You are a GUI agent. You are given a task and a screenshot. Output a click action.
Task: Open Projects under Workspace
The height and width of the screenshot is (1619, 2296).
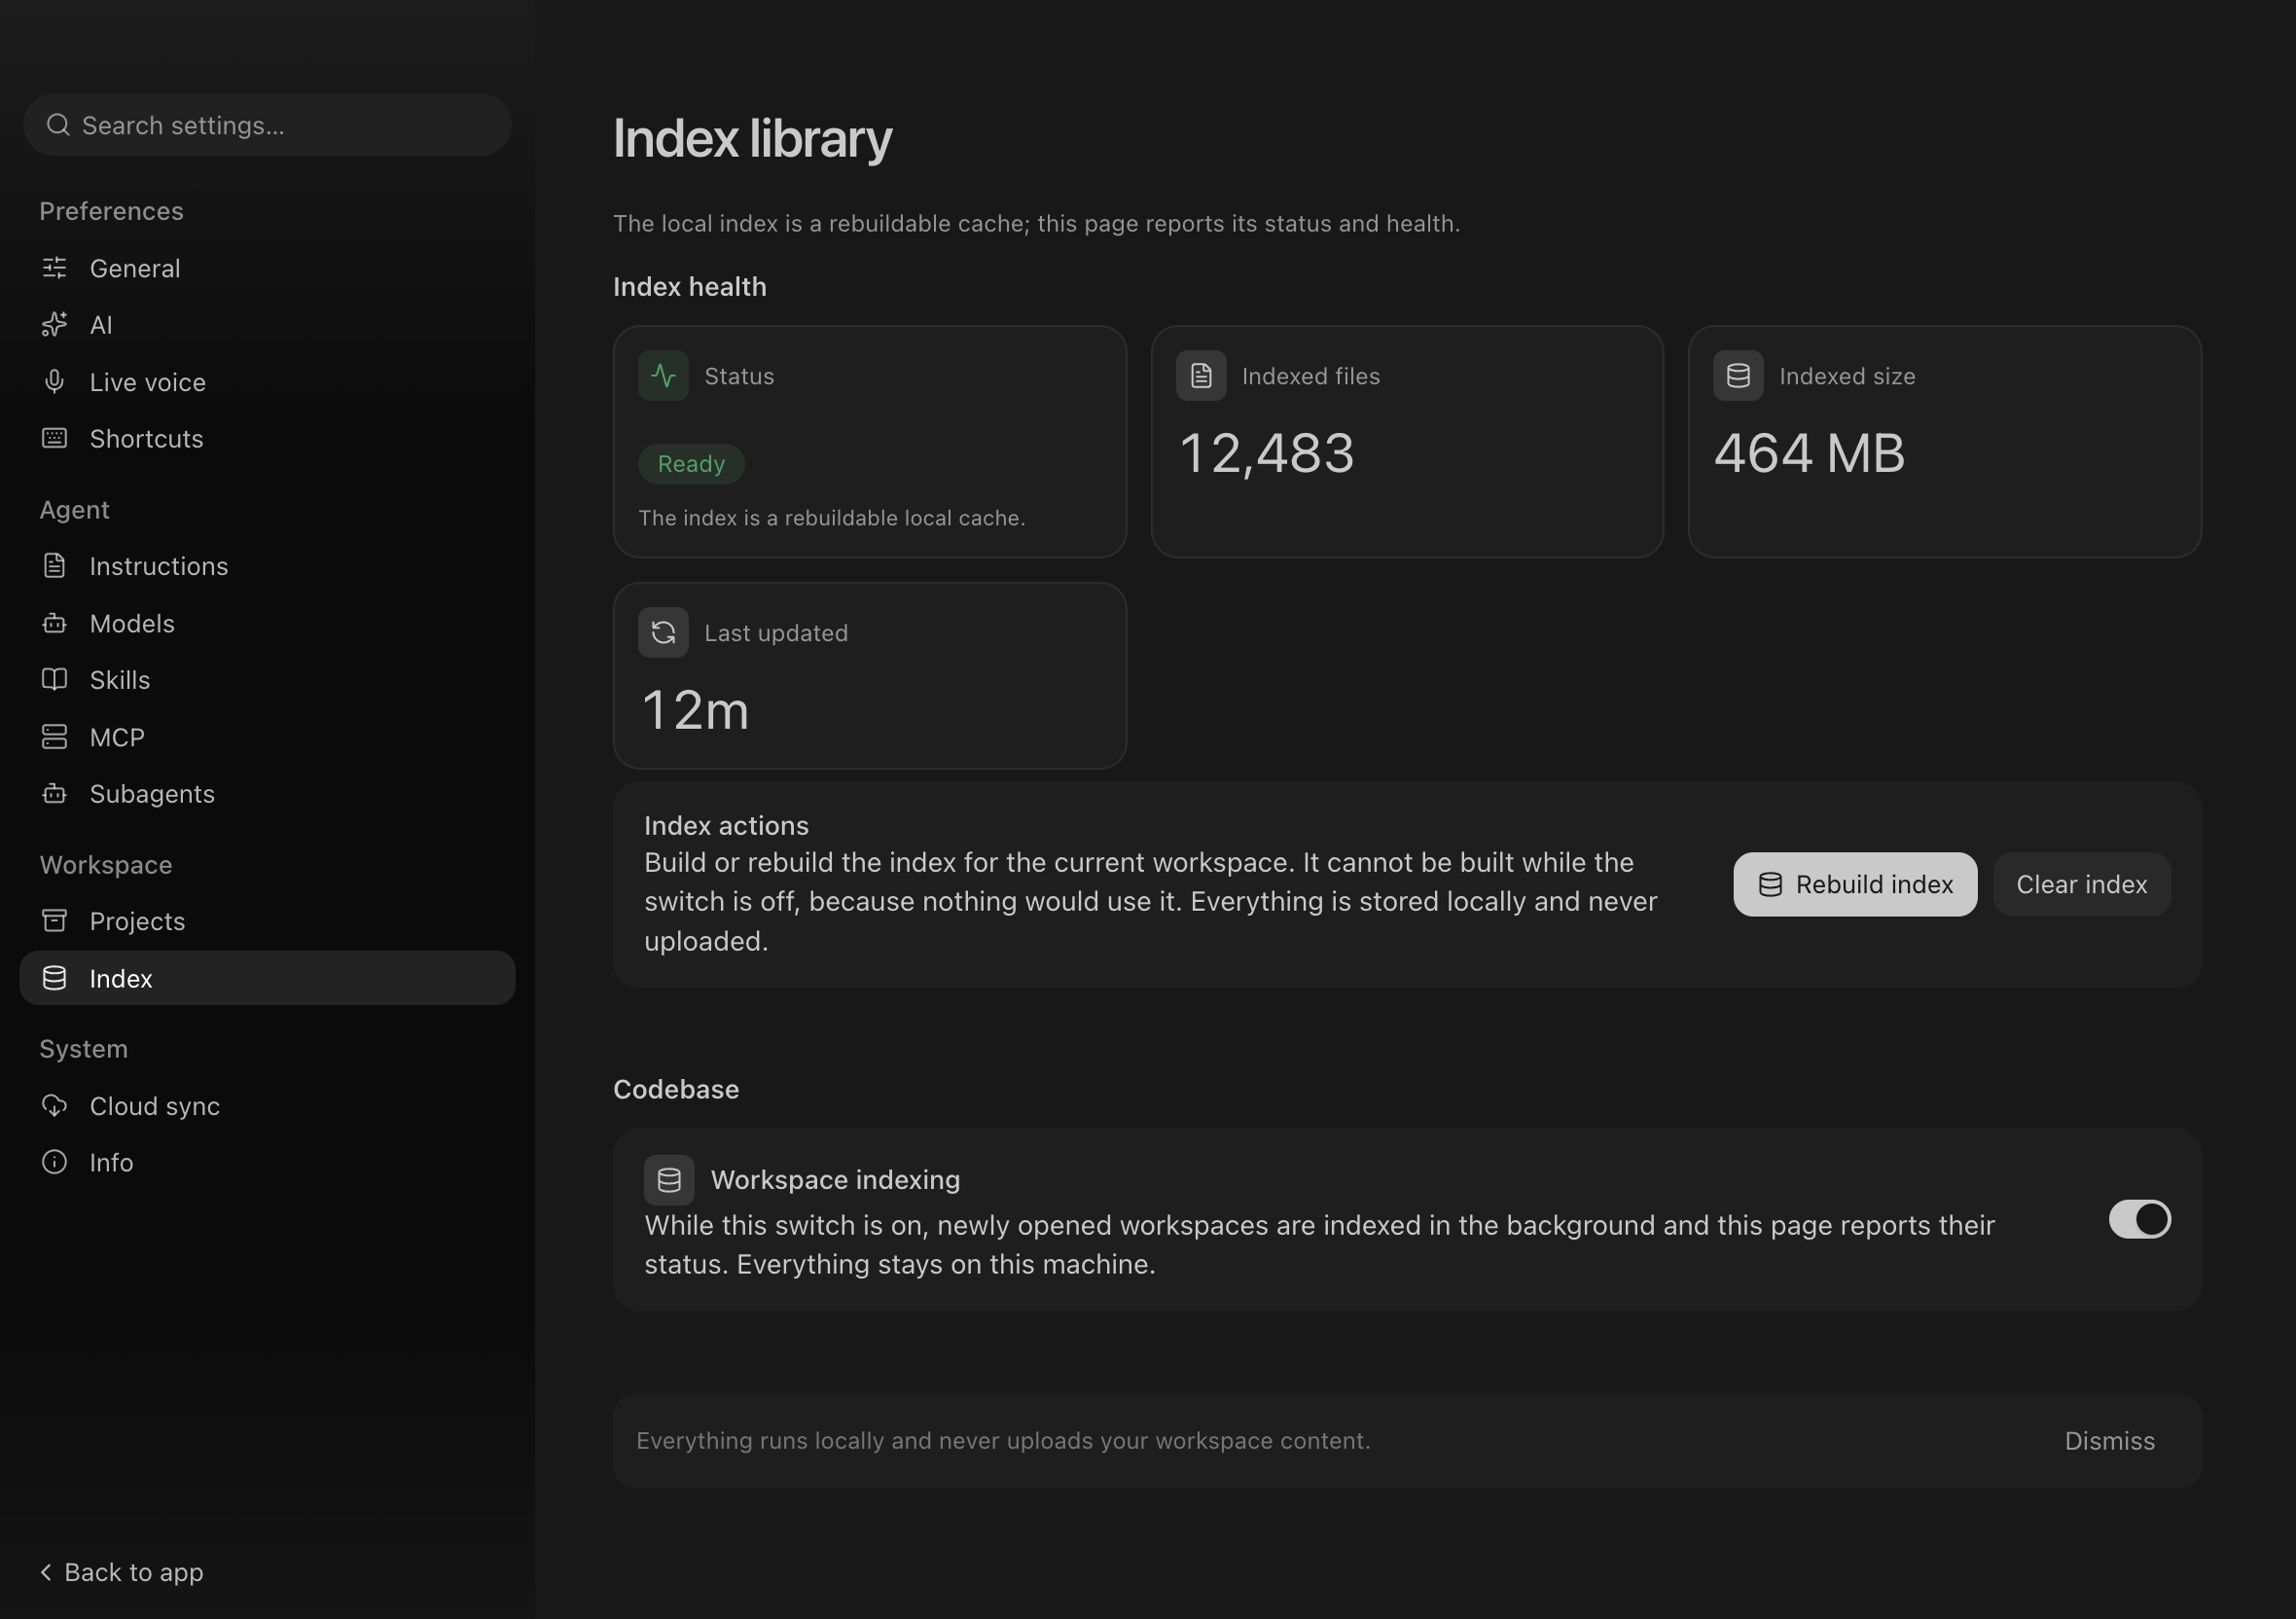pyautogui.click(x=267, y=921)
